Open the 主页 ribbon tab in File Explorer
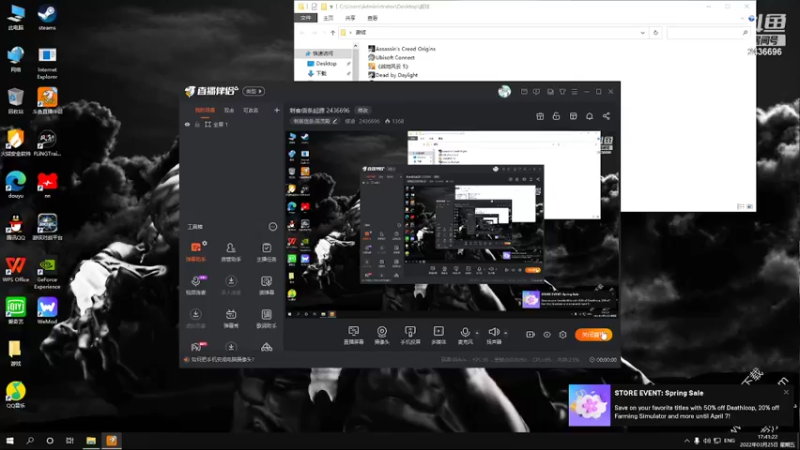Screen dimensions: 800x450 click(328, 18)
